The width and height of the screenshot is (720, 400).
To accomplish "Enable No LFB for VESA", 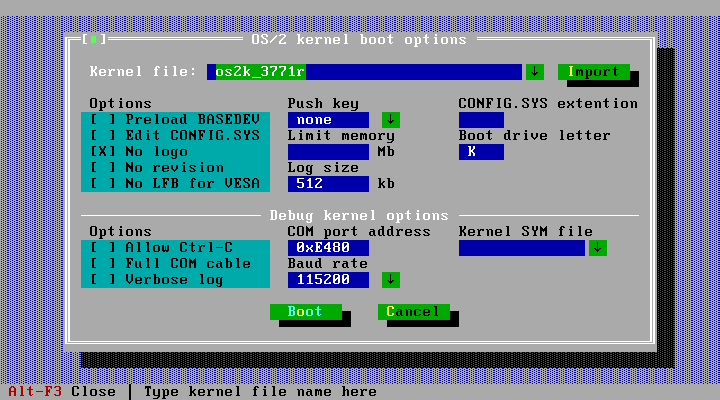I will (175, 184).
